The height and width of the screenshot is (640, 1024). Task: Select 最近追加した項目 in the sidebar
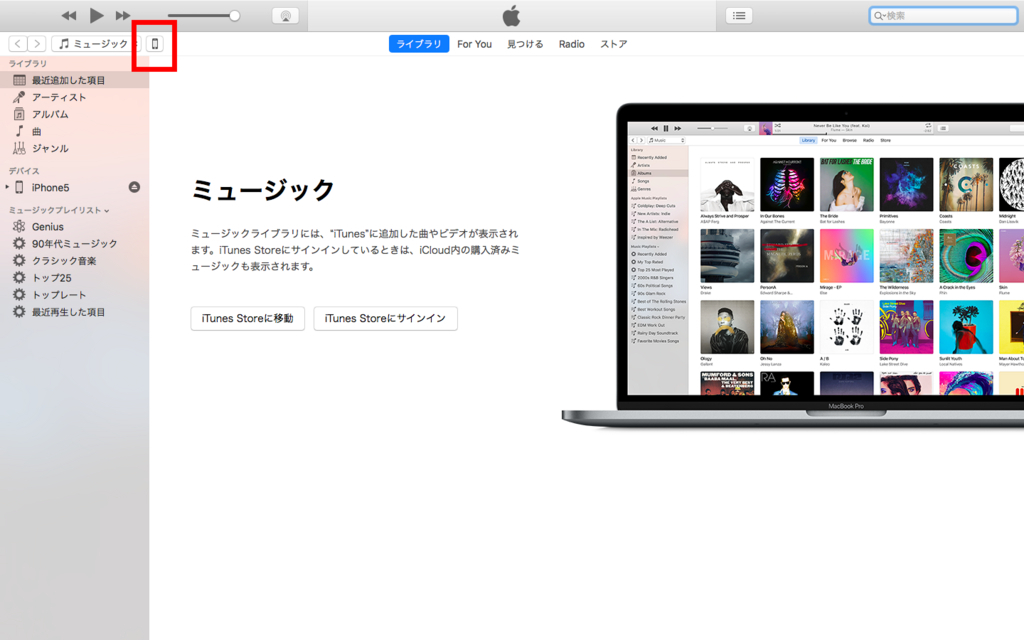point(74,80)
